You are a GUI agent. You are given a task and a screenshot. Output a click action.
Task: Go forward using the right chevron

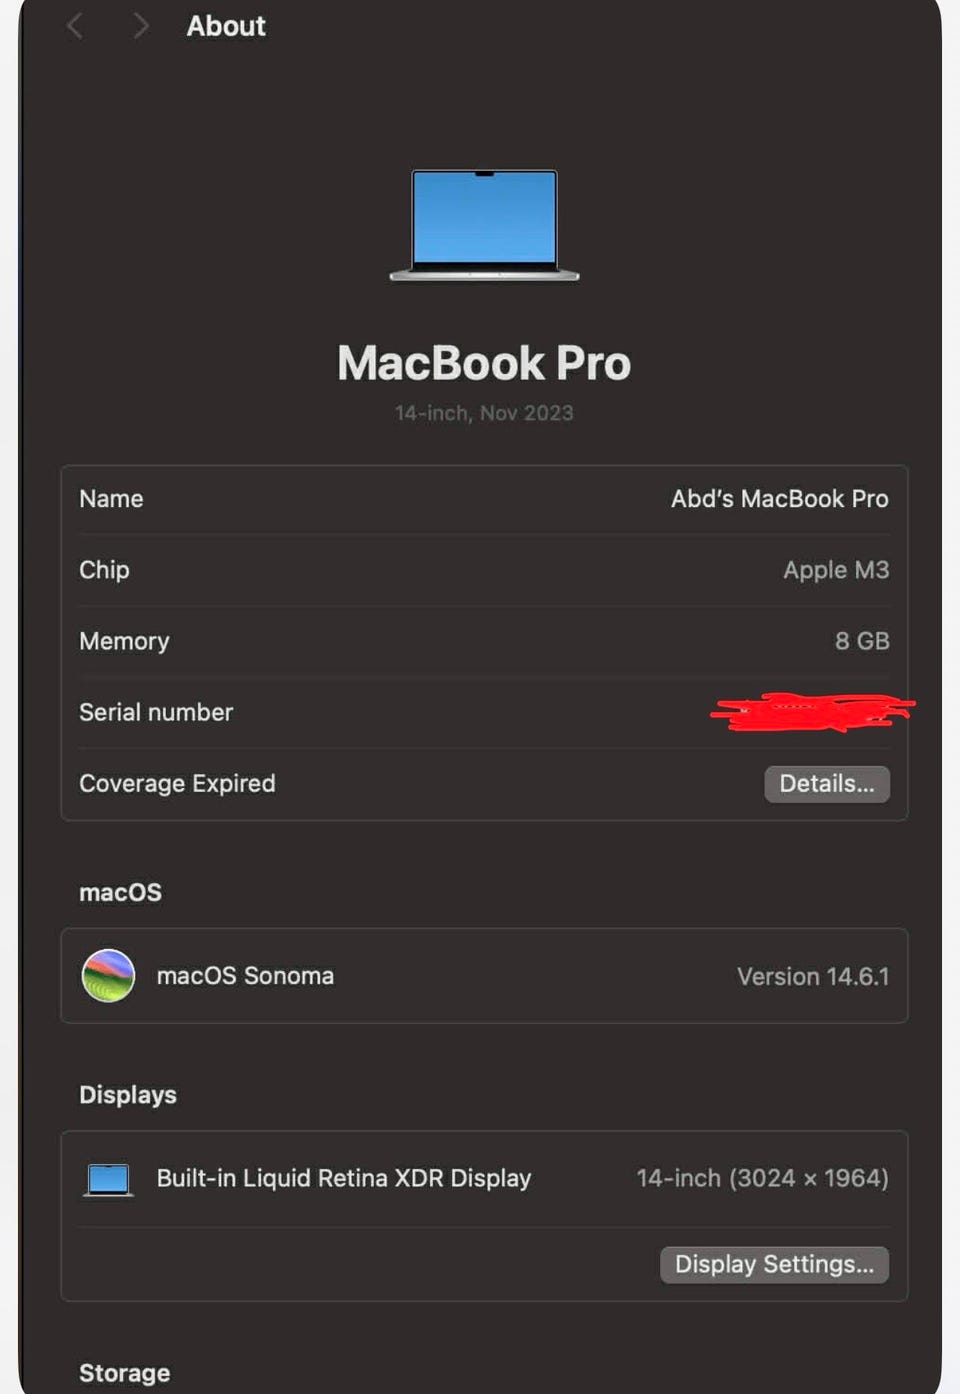click(140, 25)
